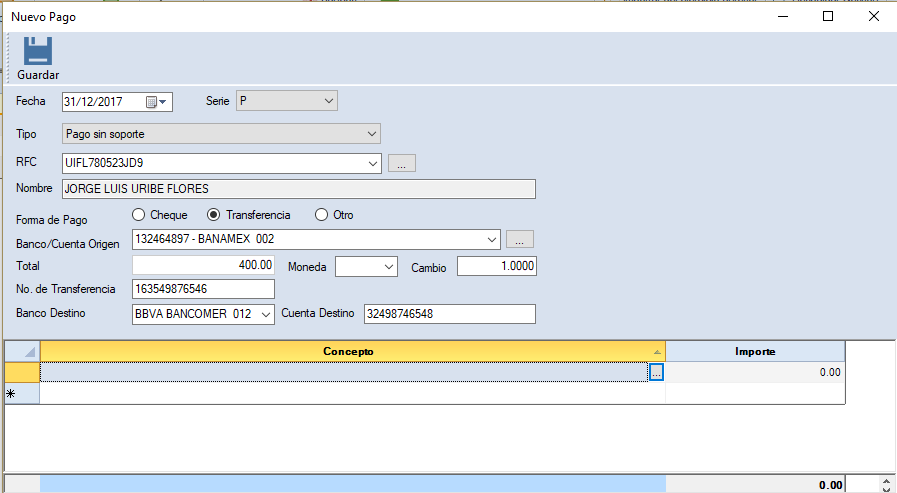897x493 pixels.
Task: Maximize the Nuevo Pago window
Action: coord(828,16)
